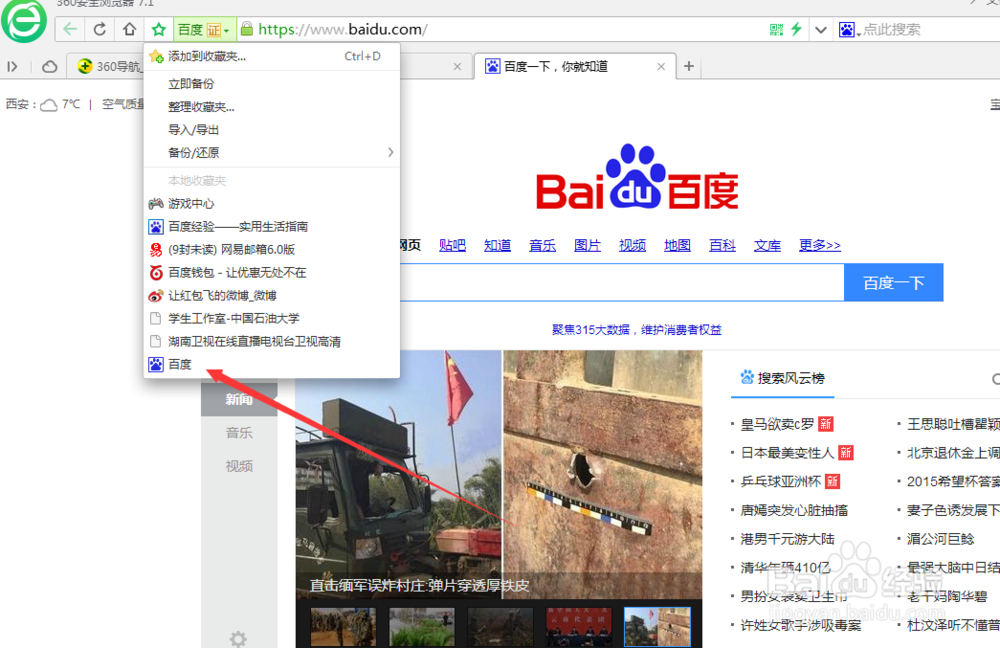
Task: Click the sidebar toggle icon left of tabs
Action: (12, 66)
